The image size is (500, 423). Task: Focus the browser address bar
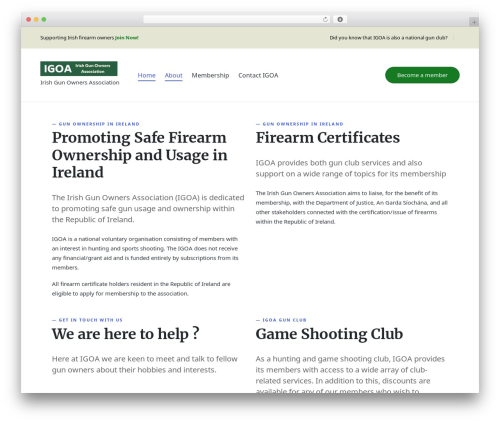pyautogui.click(x=236, y=20)
